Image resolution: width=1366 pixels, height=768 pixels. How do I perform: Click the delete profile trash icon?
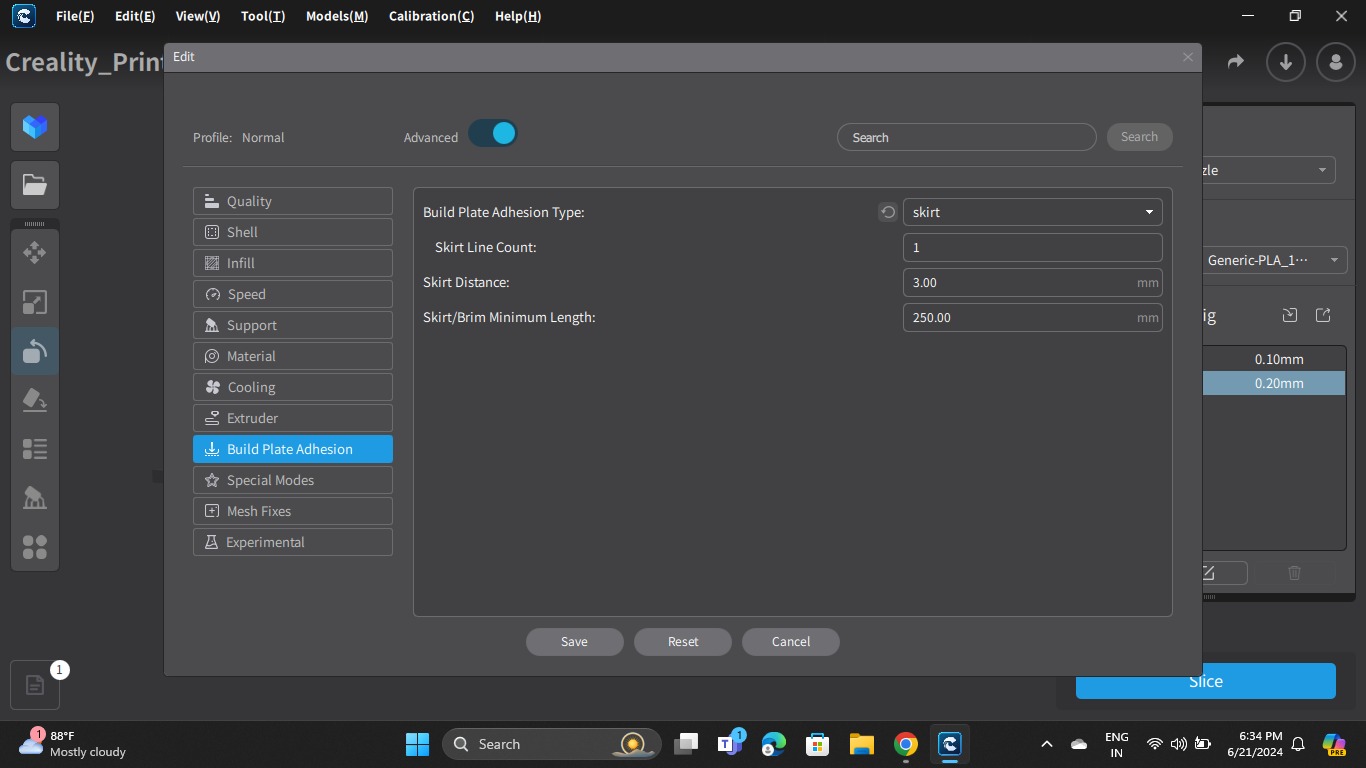coord(1294,573)
